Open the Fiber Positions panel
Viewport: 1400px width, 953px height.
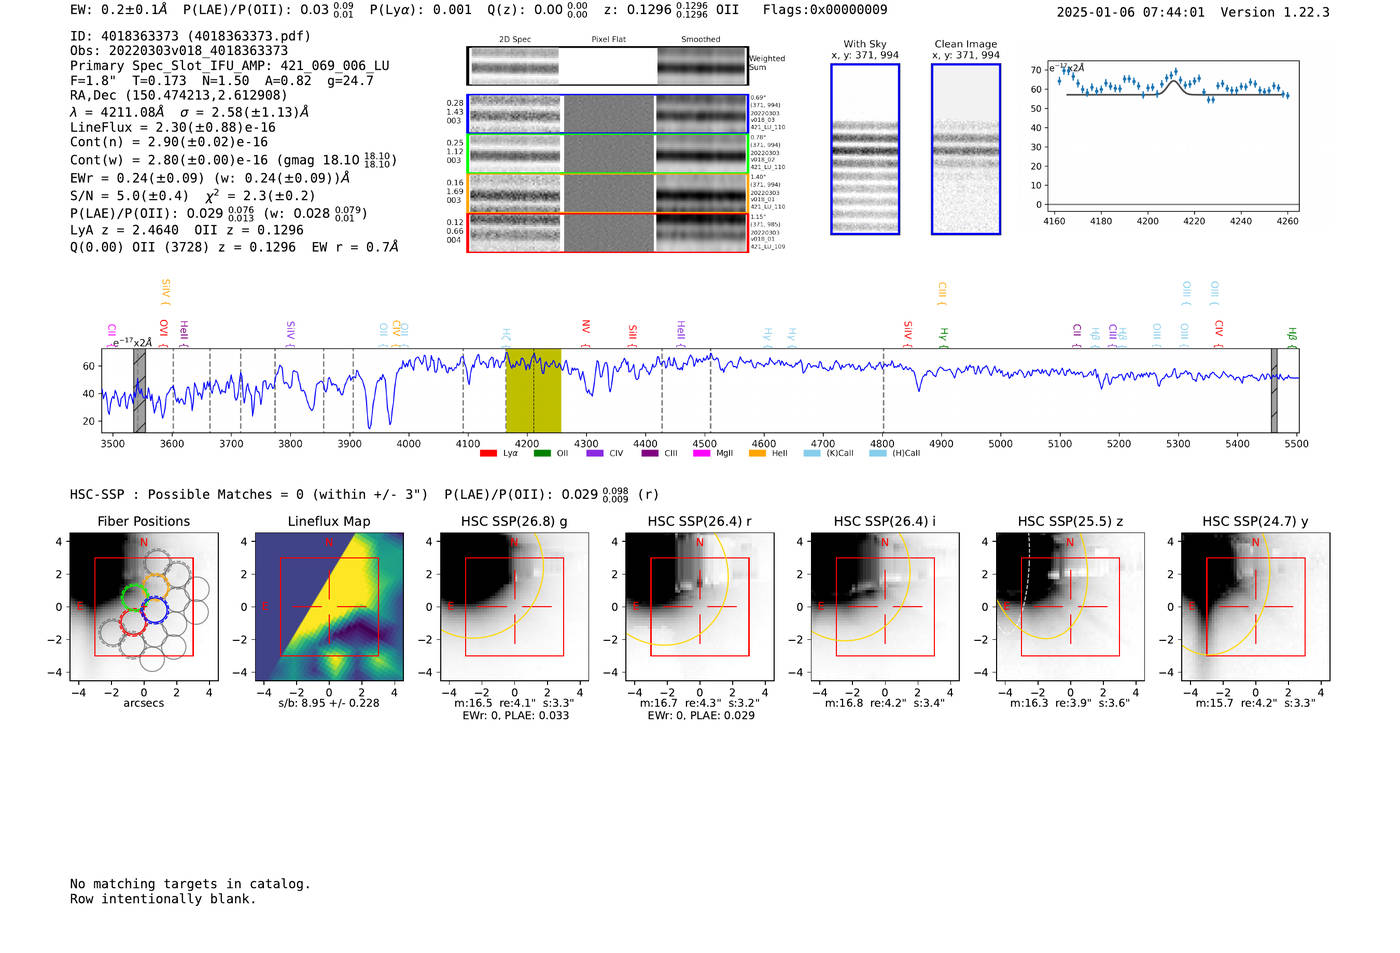pyautogui.click(x=144, y=606)
